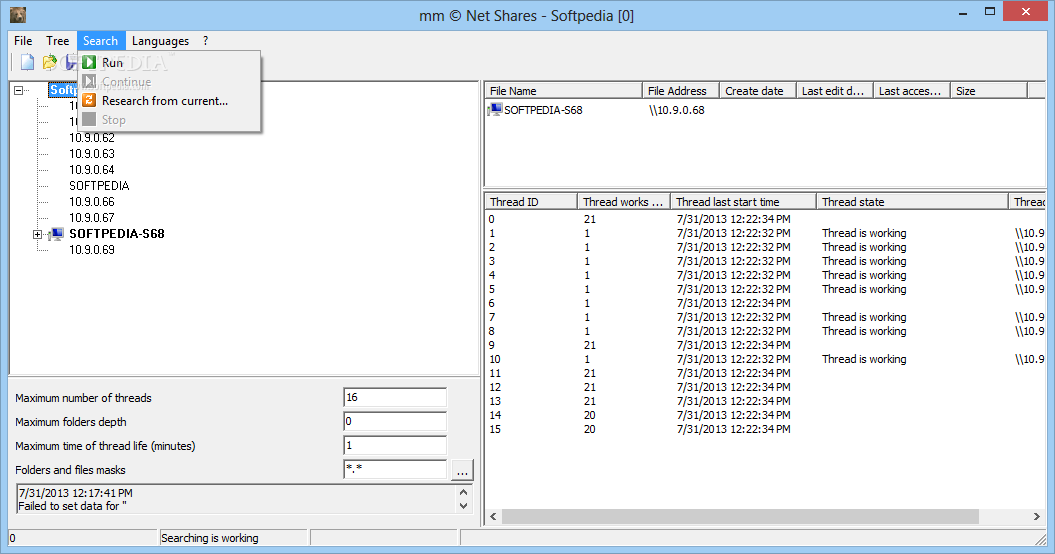Sort by Last access column header
Image resolution: width=1055 pixels, height=554 pixels.
point(912,91)
